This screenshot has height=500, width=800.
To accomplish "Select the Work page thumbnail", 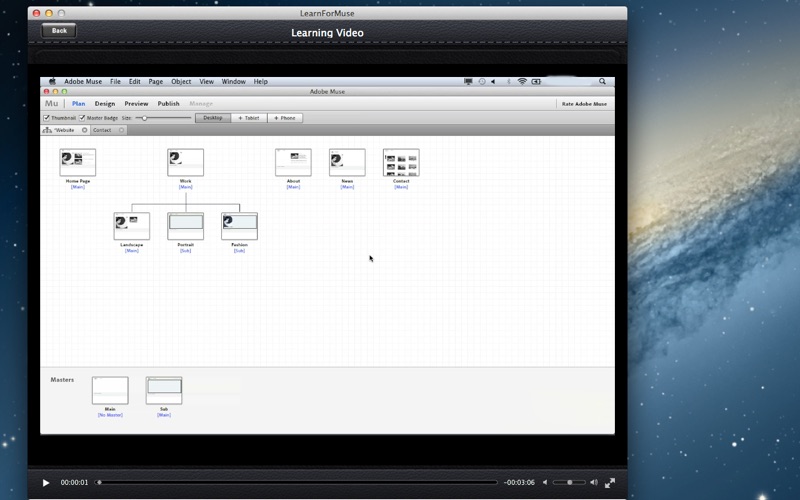I will (185, 162).
